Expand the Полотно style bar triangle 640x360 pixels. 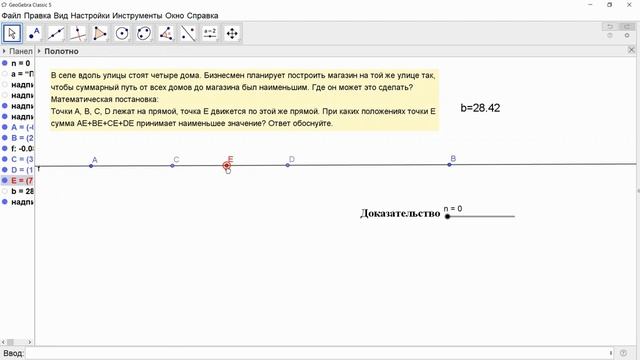click(39, 51)
